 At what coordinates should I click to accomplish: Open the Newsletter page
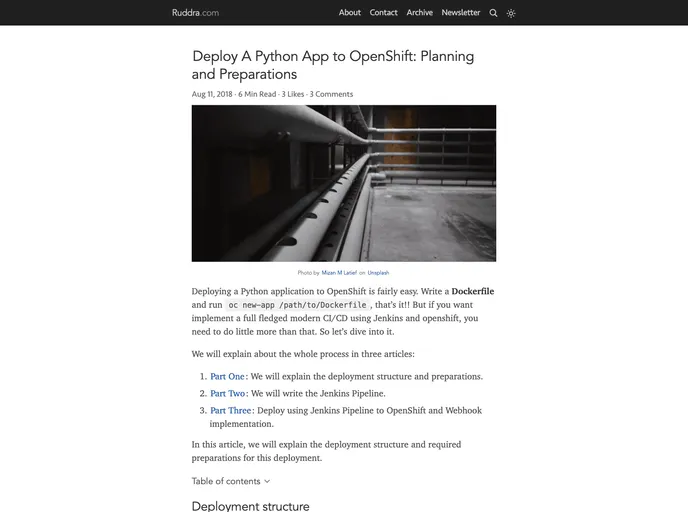tap(461, 13)
